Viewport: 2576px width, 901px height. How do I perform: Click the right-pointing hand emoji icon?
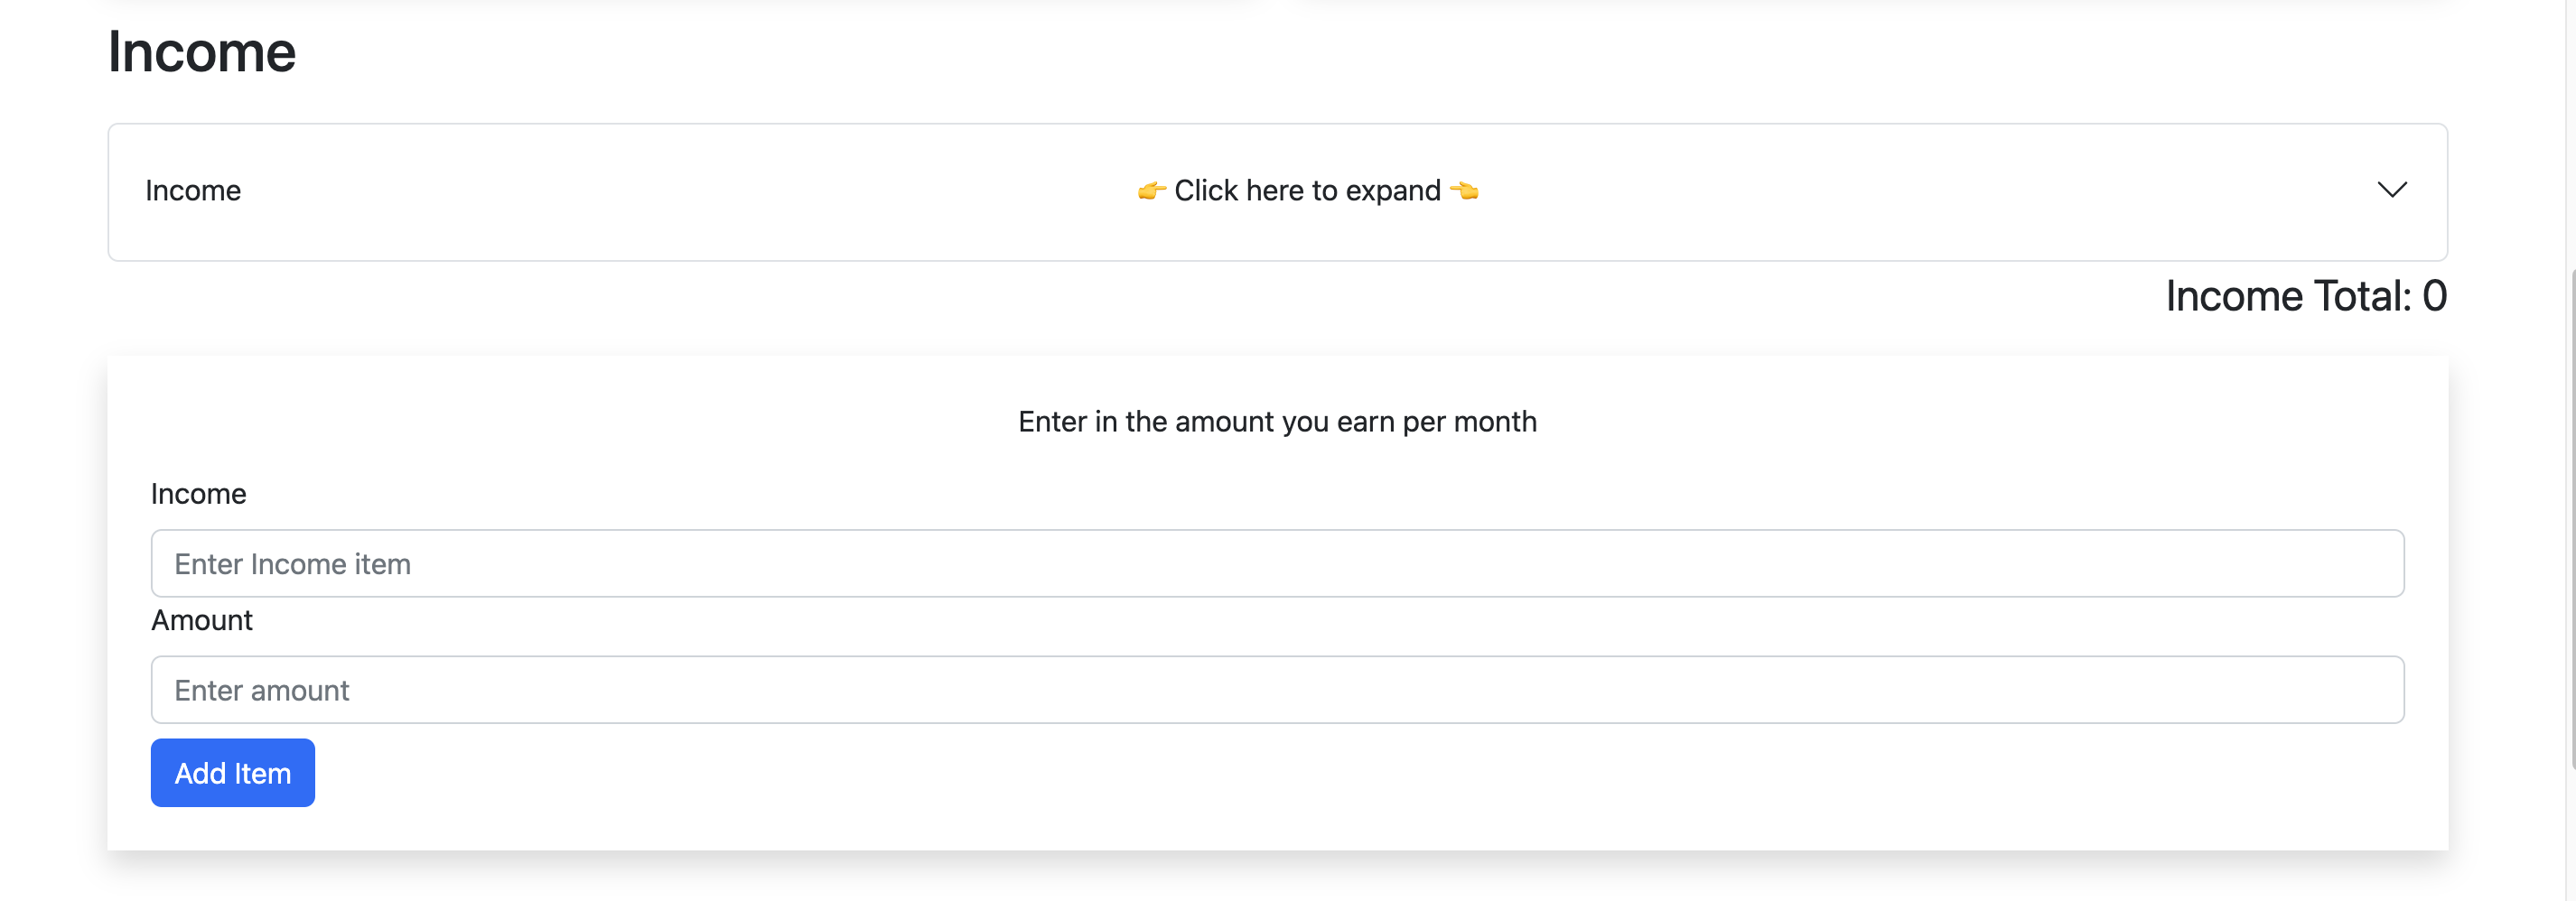[1152, 190]
